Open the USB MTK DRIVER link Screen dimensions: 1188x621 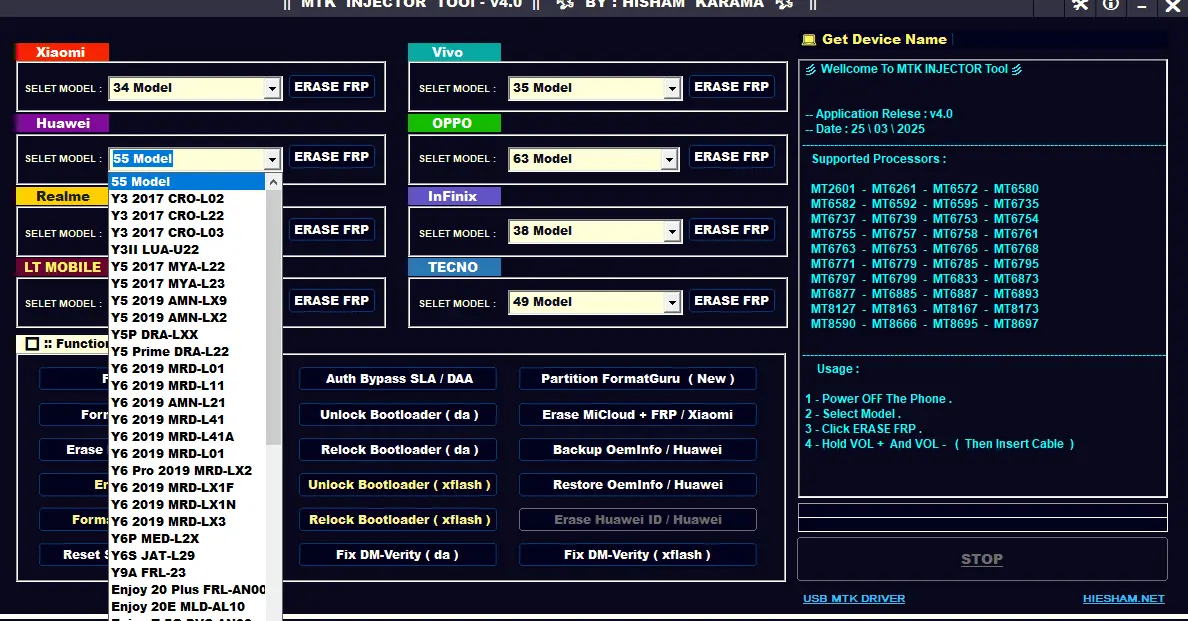click(853, 598)
